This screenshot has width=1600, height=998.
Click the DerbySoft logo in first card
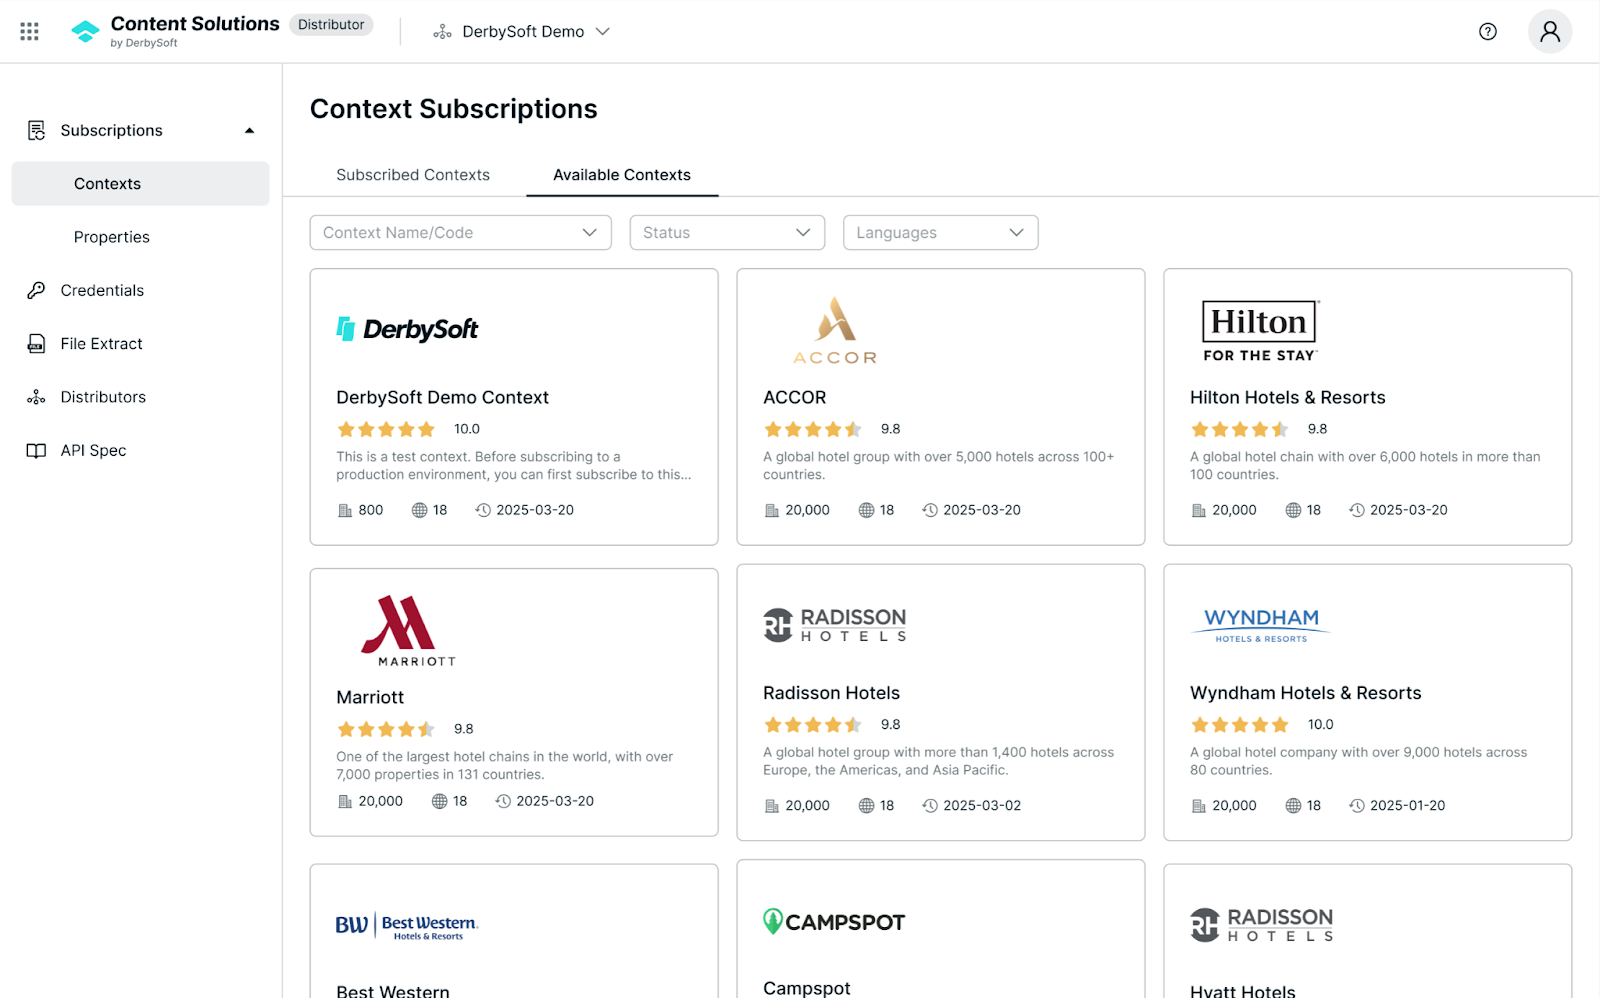click(407, 329)
